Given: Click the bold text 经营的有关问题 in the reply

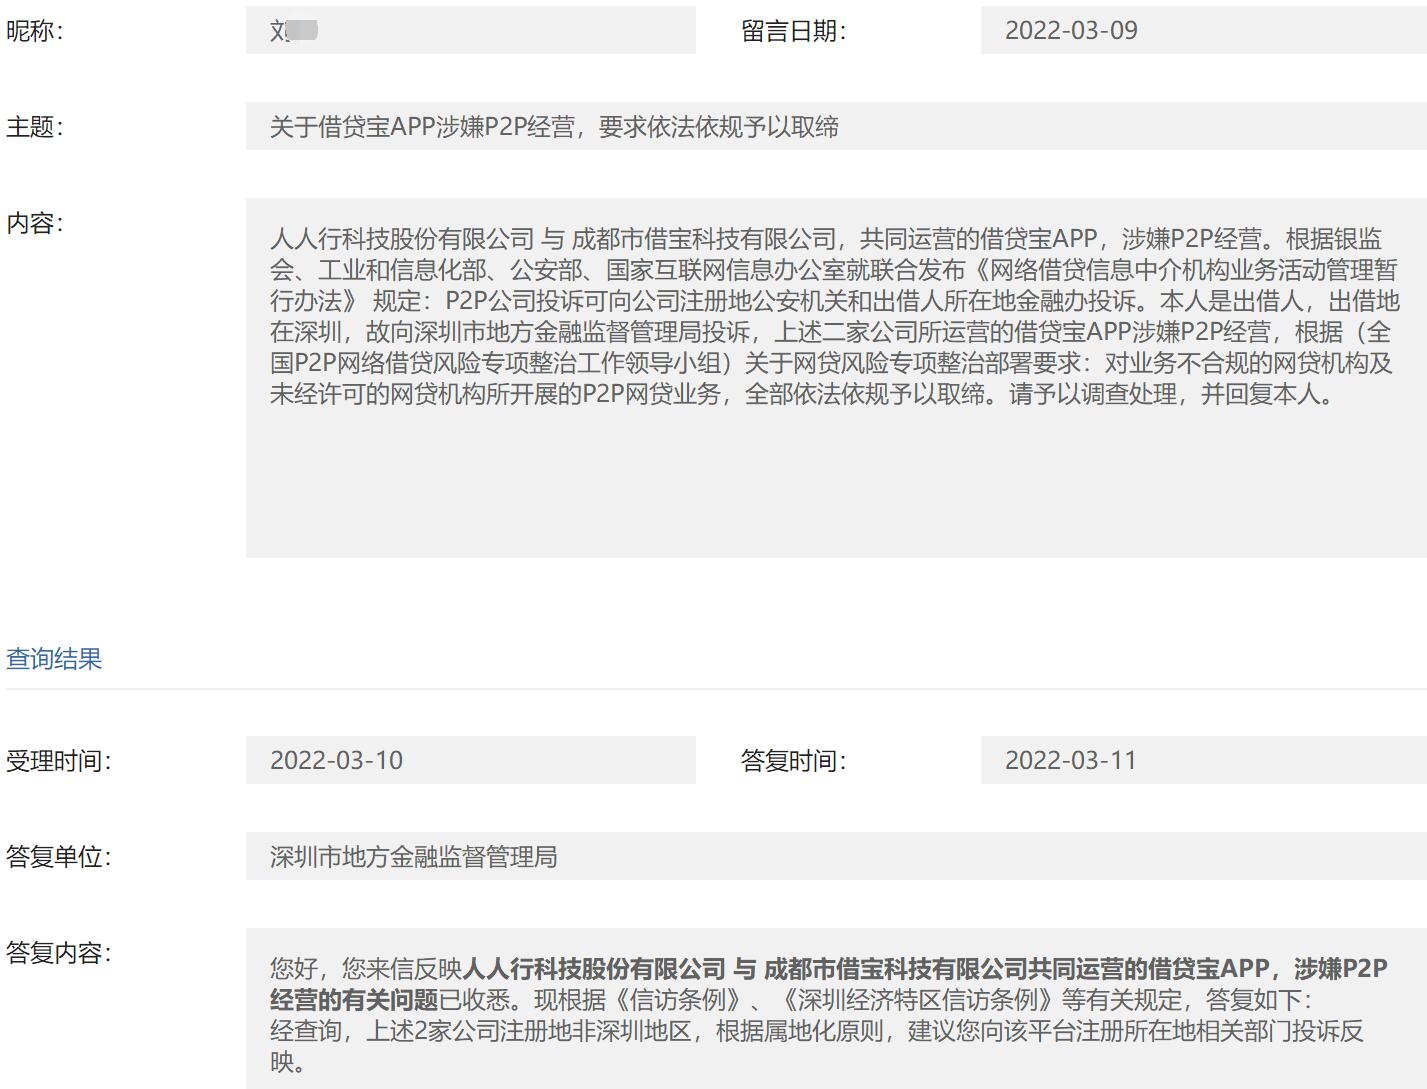Looking at the screenshot, I should click(354, 1000).
